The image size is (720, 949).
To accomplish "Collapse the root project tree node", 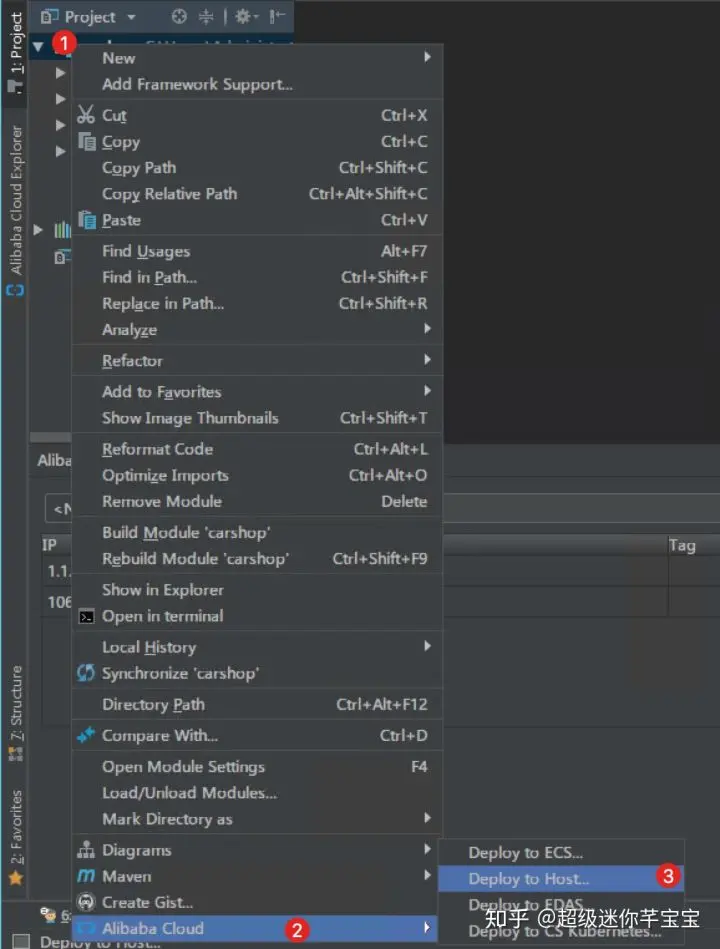I will pyautogui.click(x=39, y=46).
